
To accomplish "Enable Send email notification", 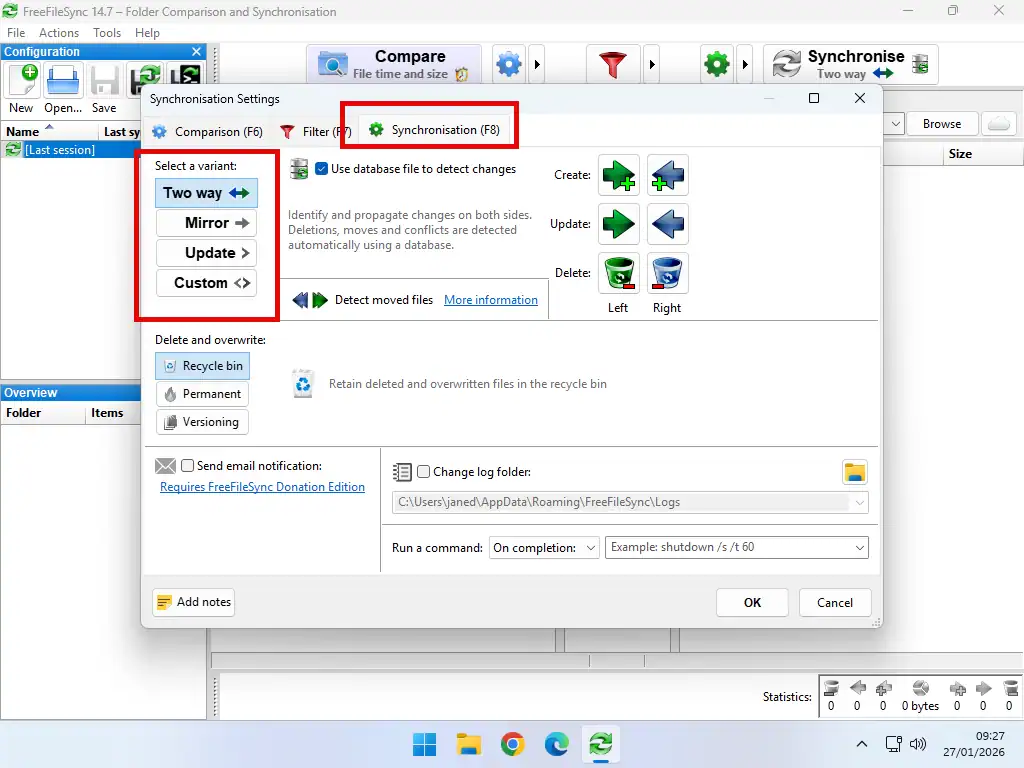I will (x=187, y=465).
